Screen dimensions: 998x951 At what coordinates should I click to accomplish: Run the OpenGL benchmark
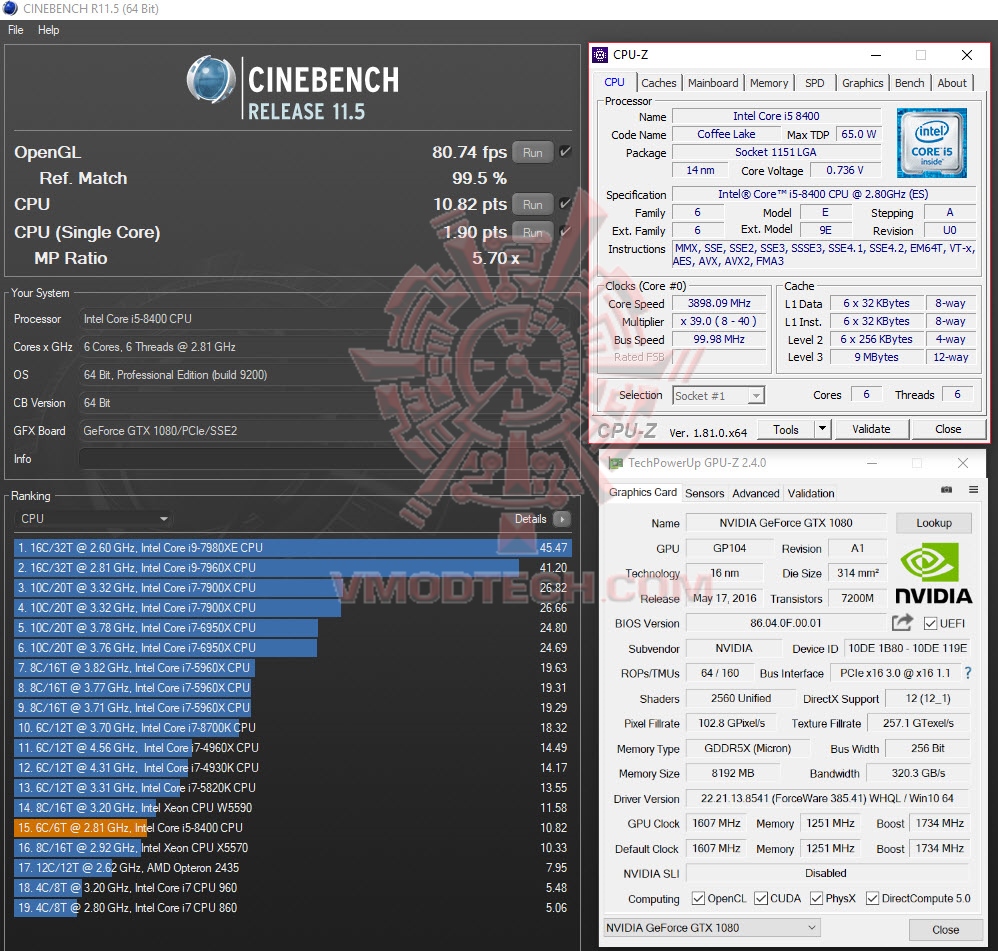click(x=533, y=152)
